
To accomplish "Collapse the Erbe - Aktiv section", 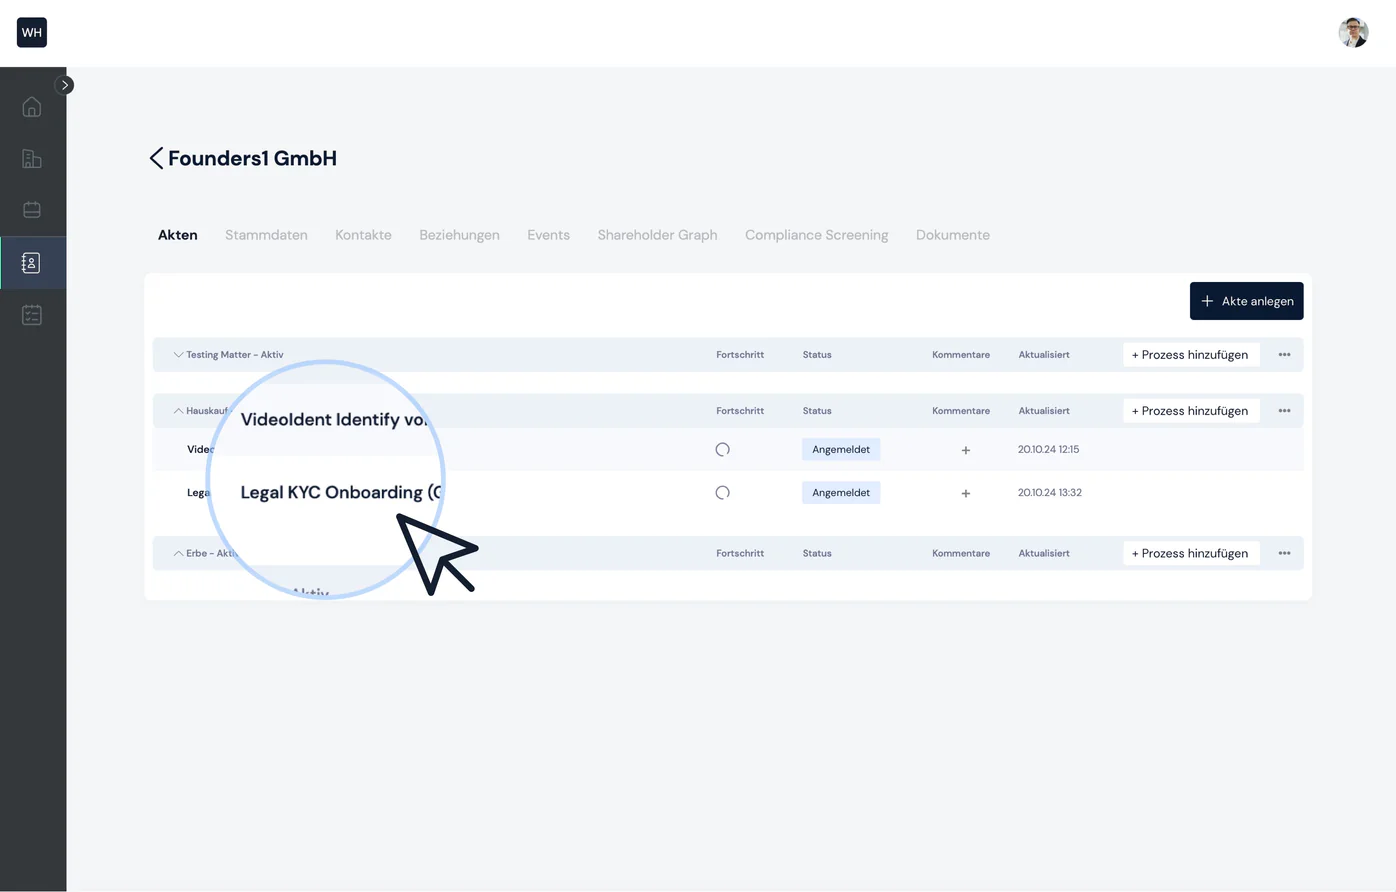I will pos(178,553).
